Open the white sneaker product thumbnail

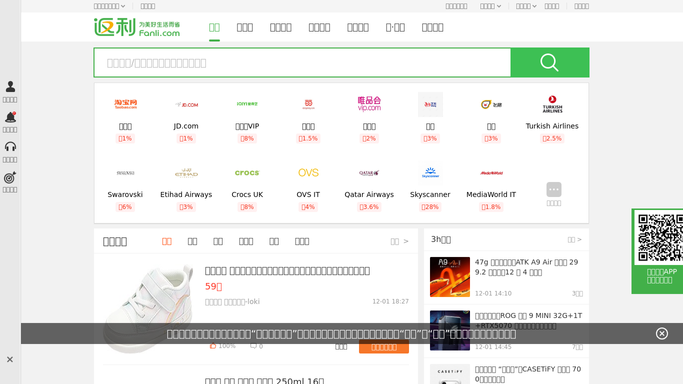click(148, 308)
